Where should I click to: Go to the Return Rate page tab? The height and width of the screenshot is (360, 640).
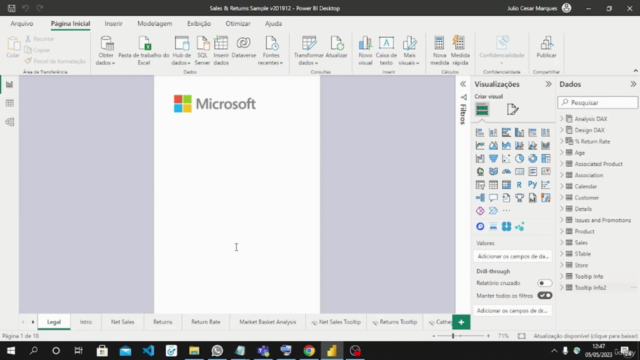click(x=206, y=322)
